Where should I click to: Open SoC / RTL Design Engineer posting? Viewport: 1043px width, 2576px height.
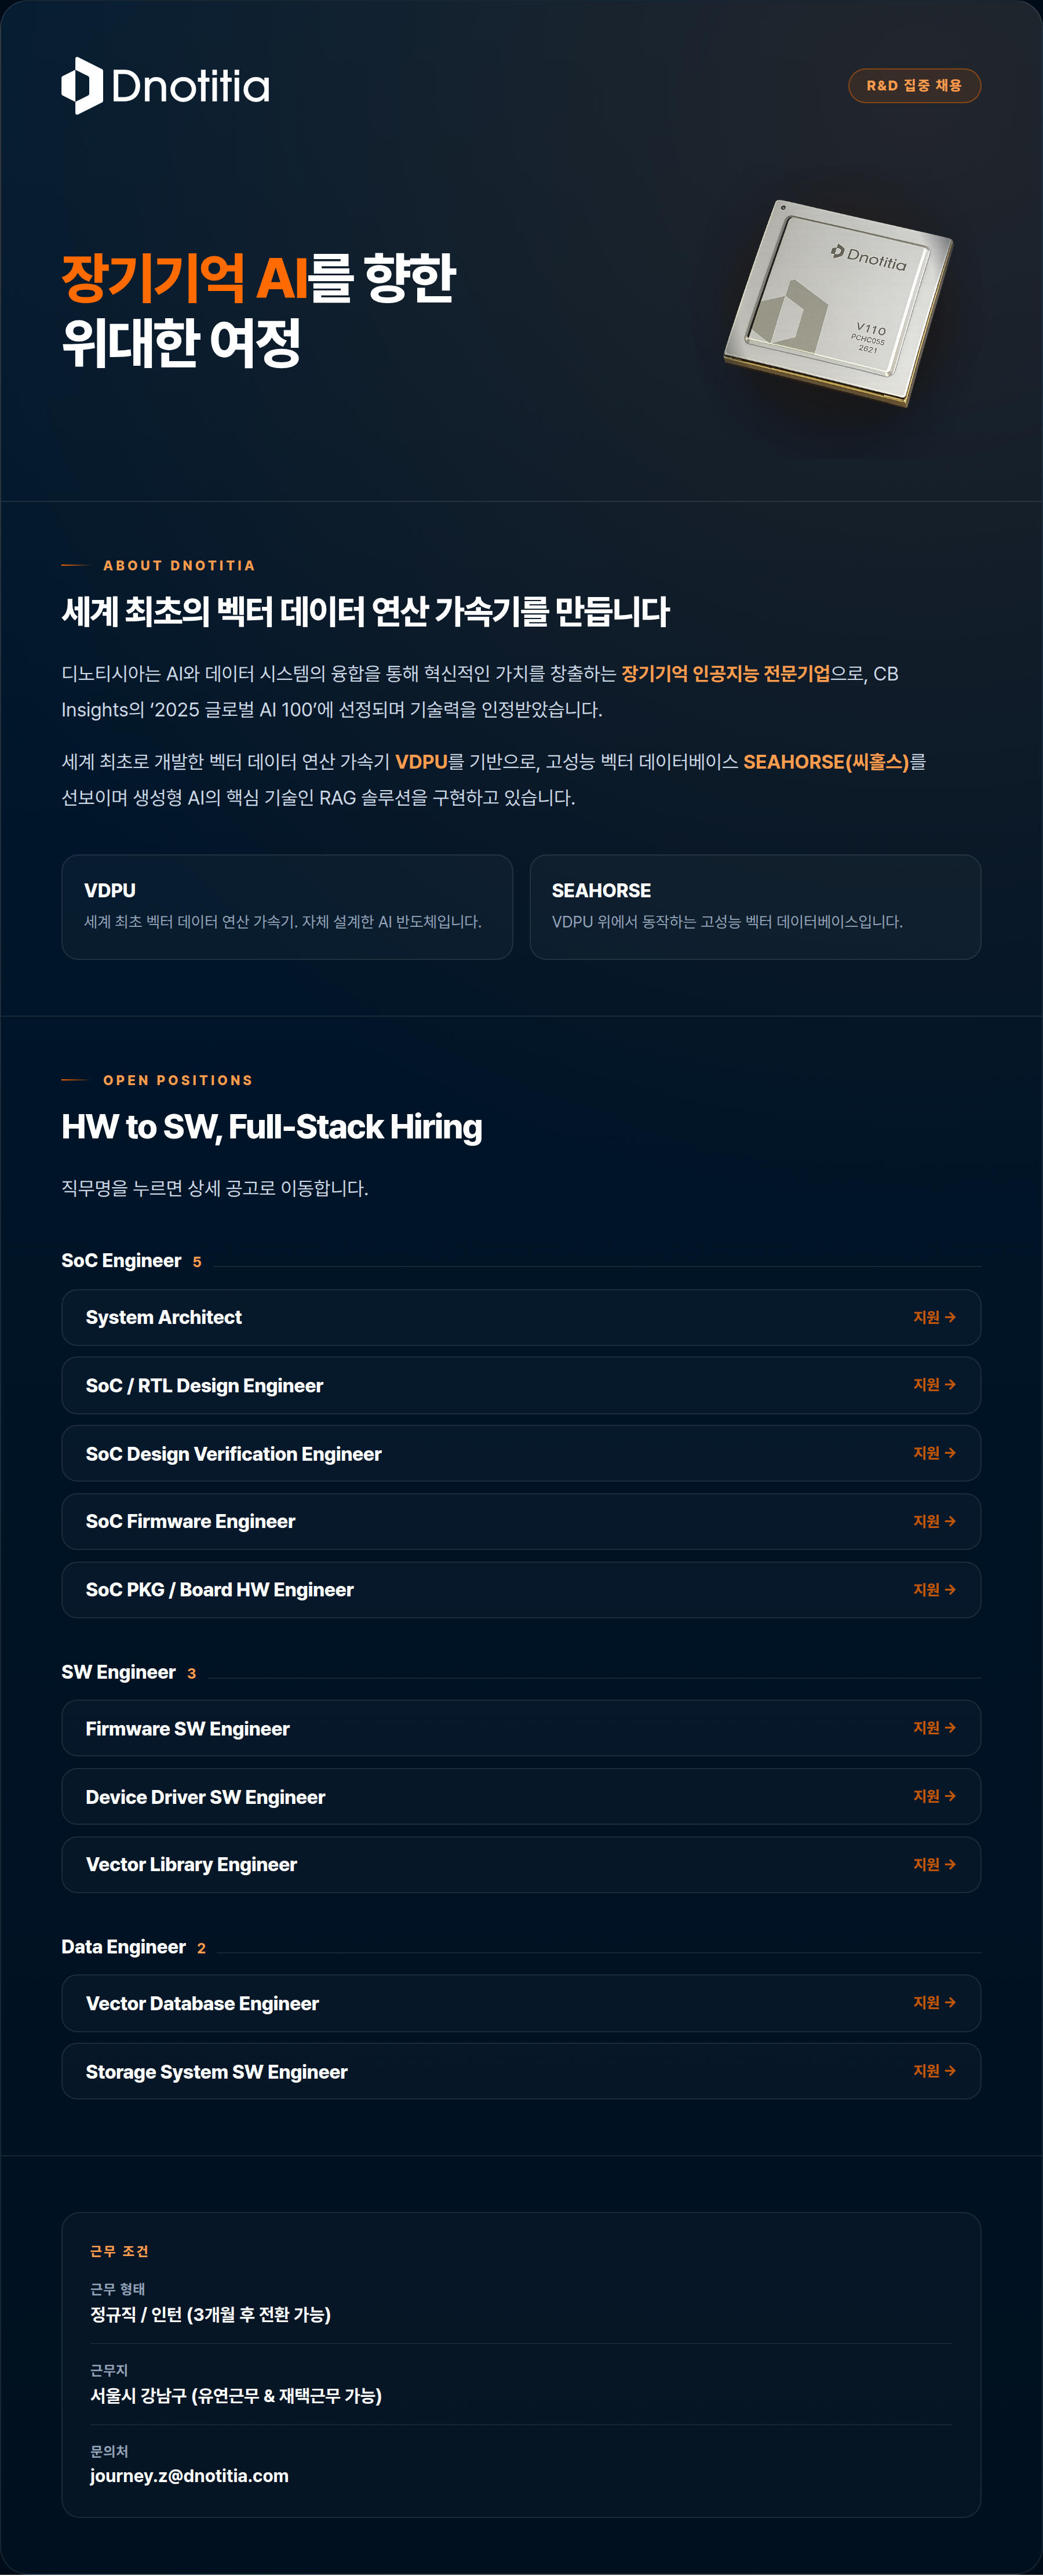tap(521, 1385)
